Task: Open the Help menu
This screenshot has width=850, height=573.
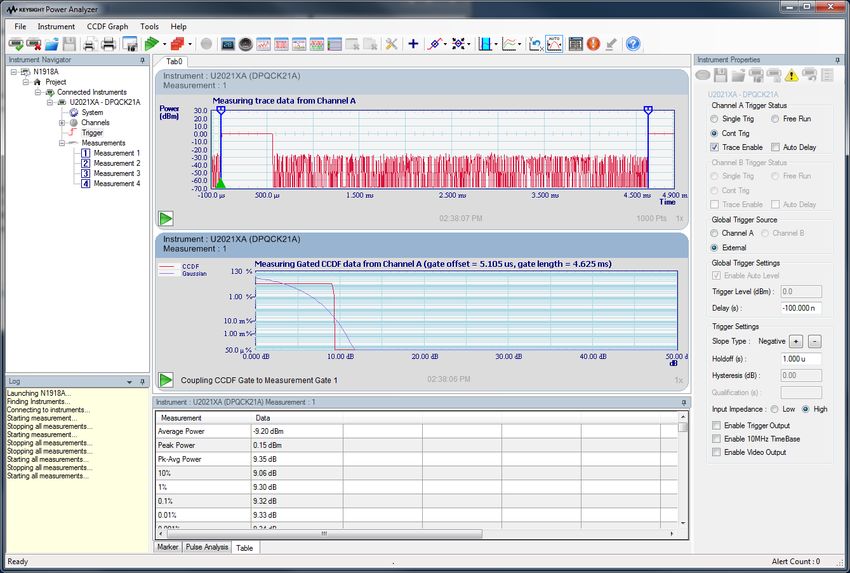Action: click(178, 27)
